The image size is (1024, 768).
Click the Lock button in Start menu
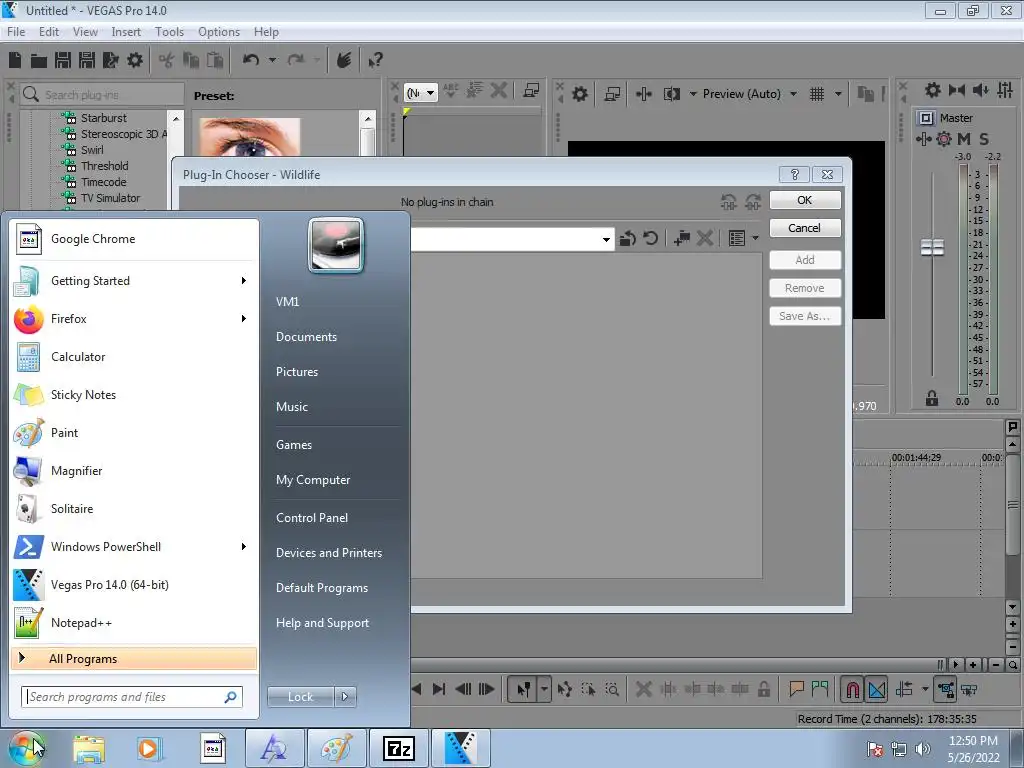300,697
